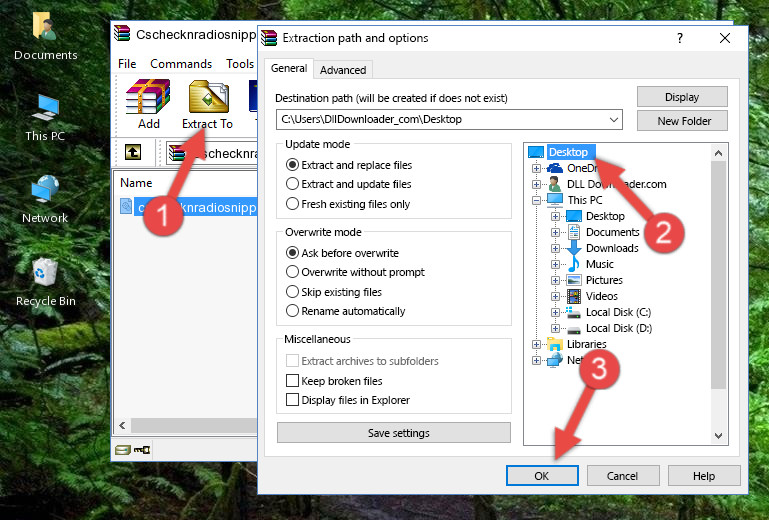This screenshot has height=520, width=769.
Task: Open the Recycle Bin desktop icon
Action: pyautogui.click(x=45, y=282)
